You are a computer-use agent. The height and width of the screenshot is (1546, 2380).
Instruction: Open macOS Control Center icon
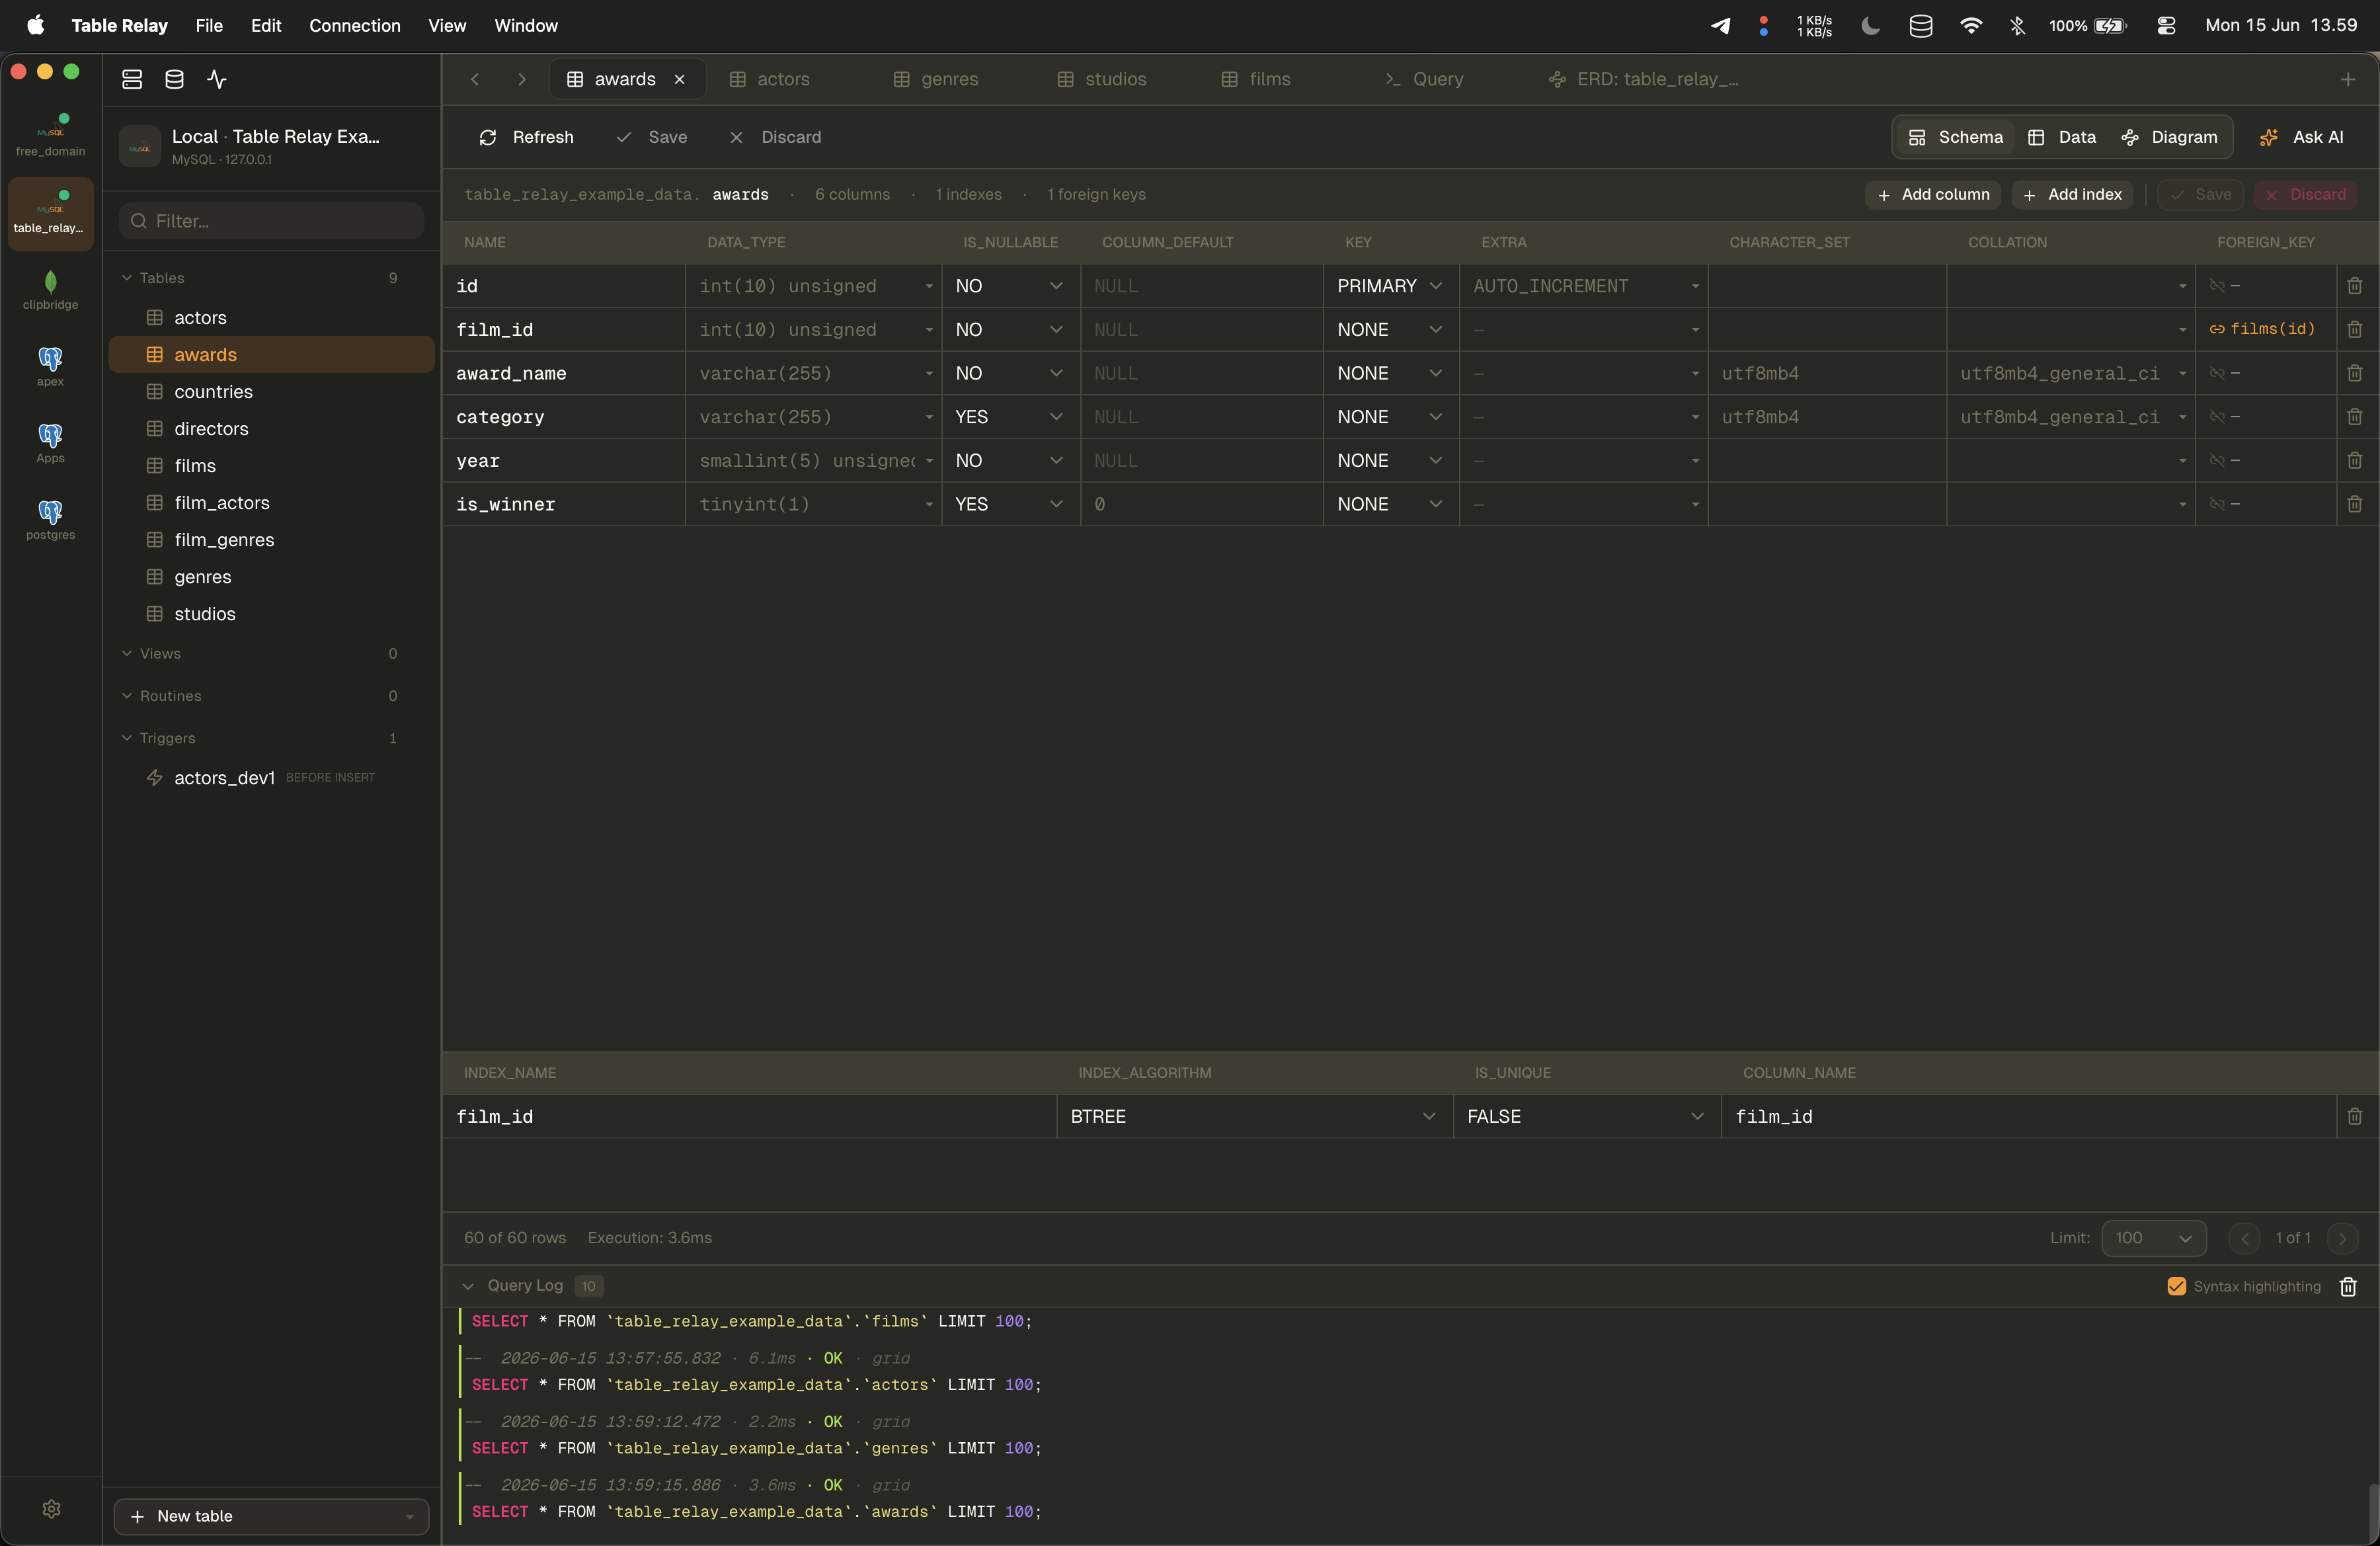pos(2166,25)
